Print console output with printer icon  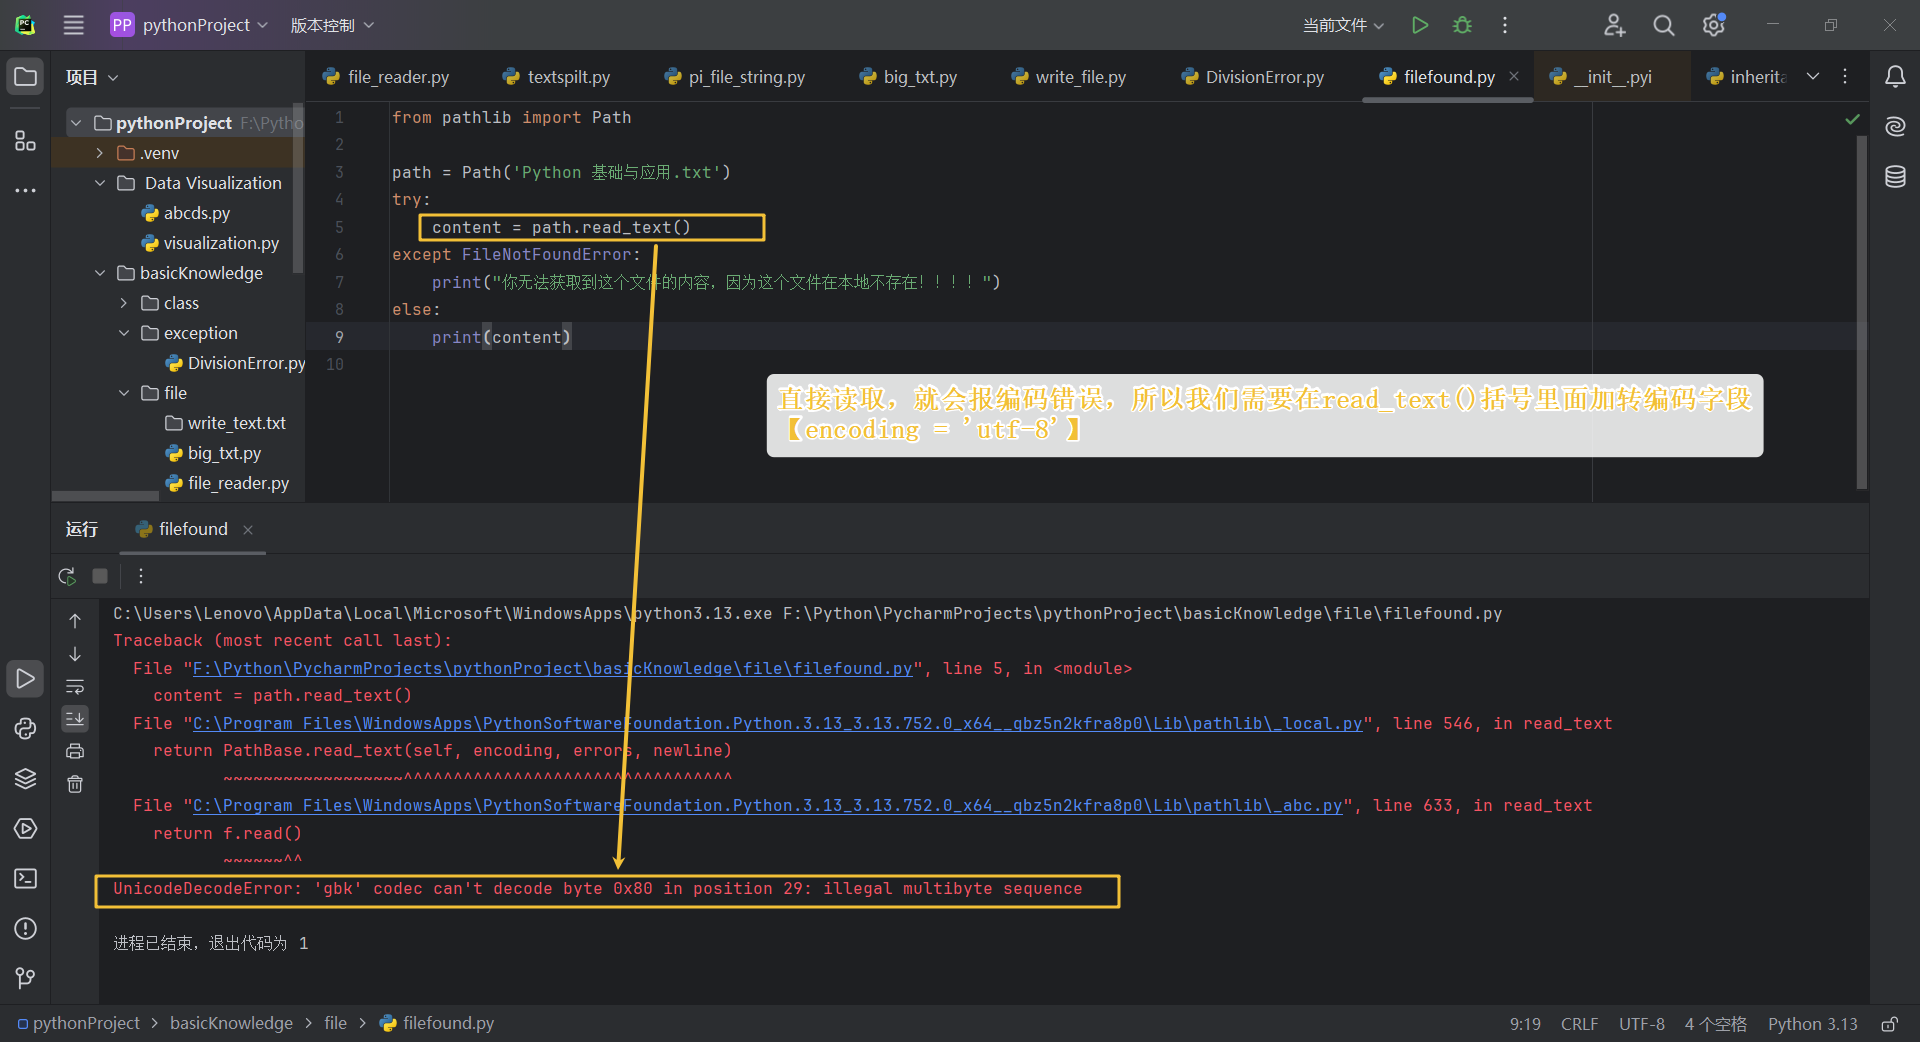[x=75, y=751]
